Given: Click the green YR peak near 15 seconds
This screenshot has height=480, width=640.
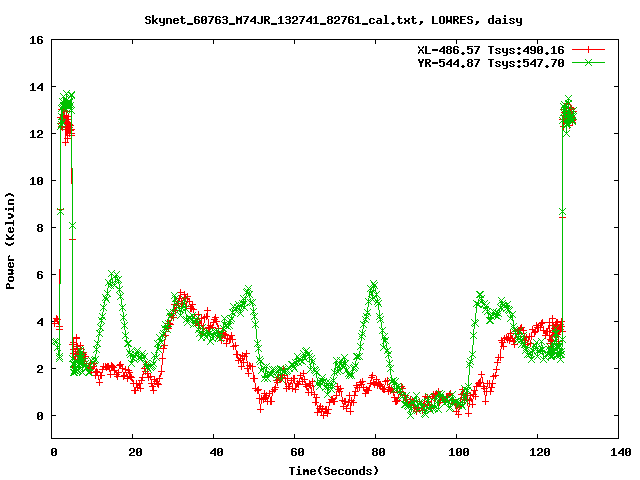Looking at the screenshot, I should click(114, 275).
